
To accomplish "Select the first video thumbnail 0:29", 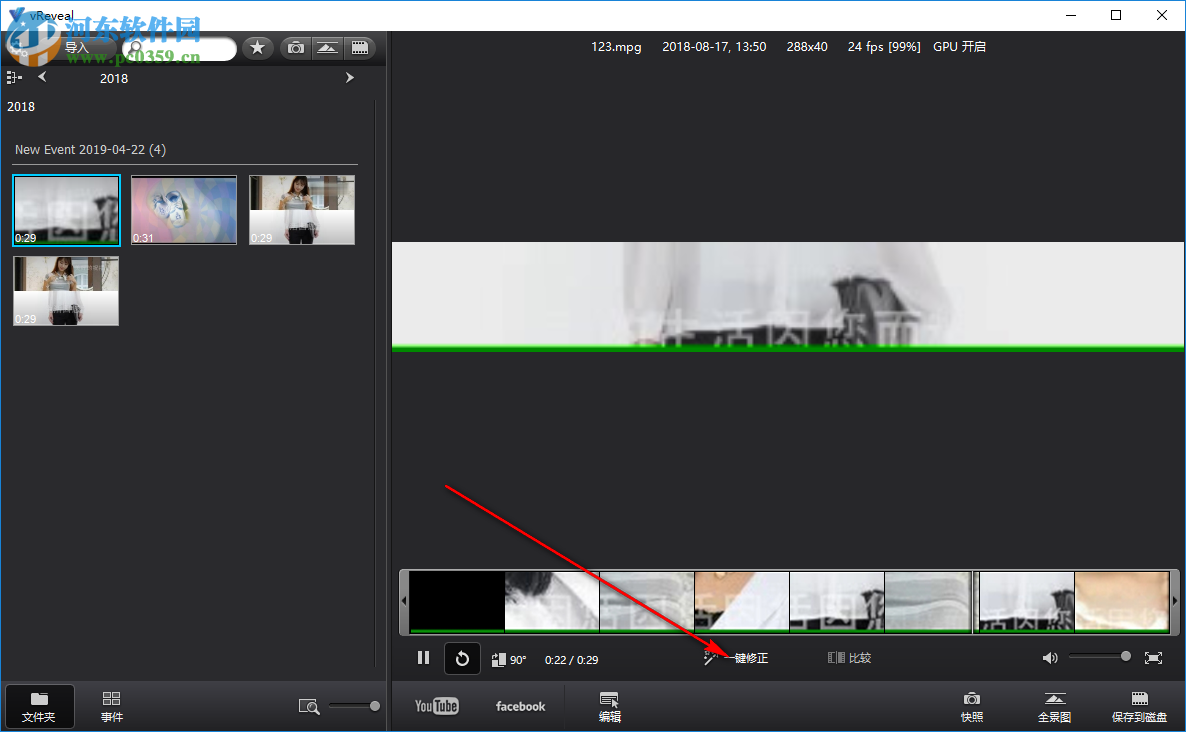I will tap(67, 210).
